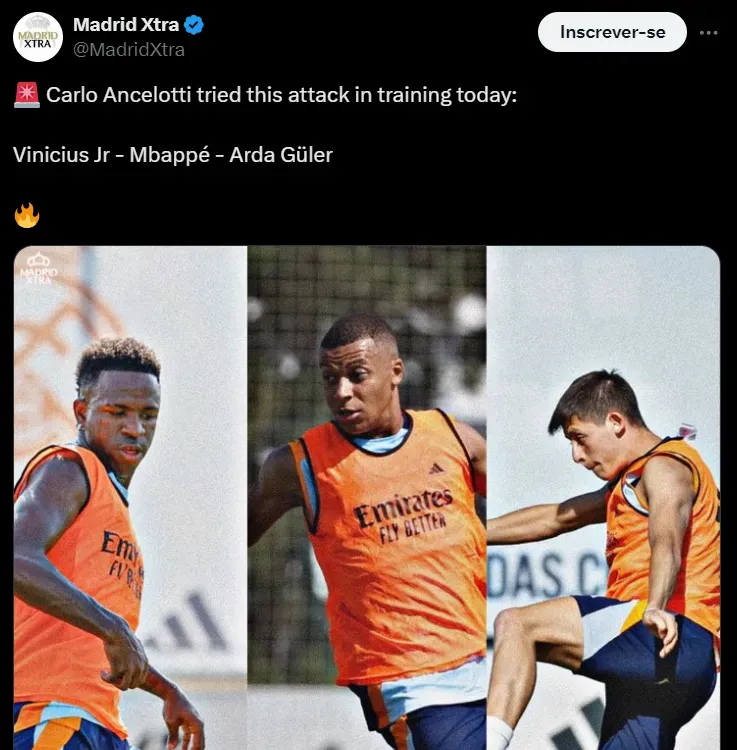Image resolution: width=737 pixels, height=750 pixels.
Task: Click the partial Emirates text on left bib
Action: click(122, 562)
